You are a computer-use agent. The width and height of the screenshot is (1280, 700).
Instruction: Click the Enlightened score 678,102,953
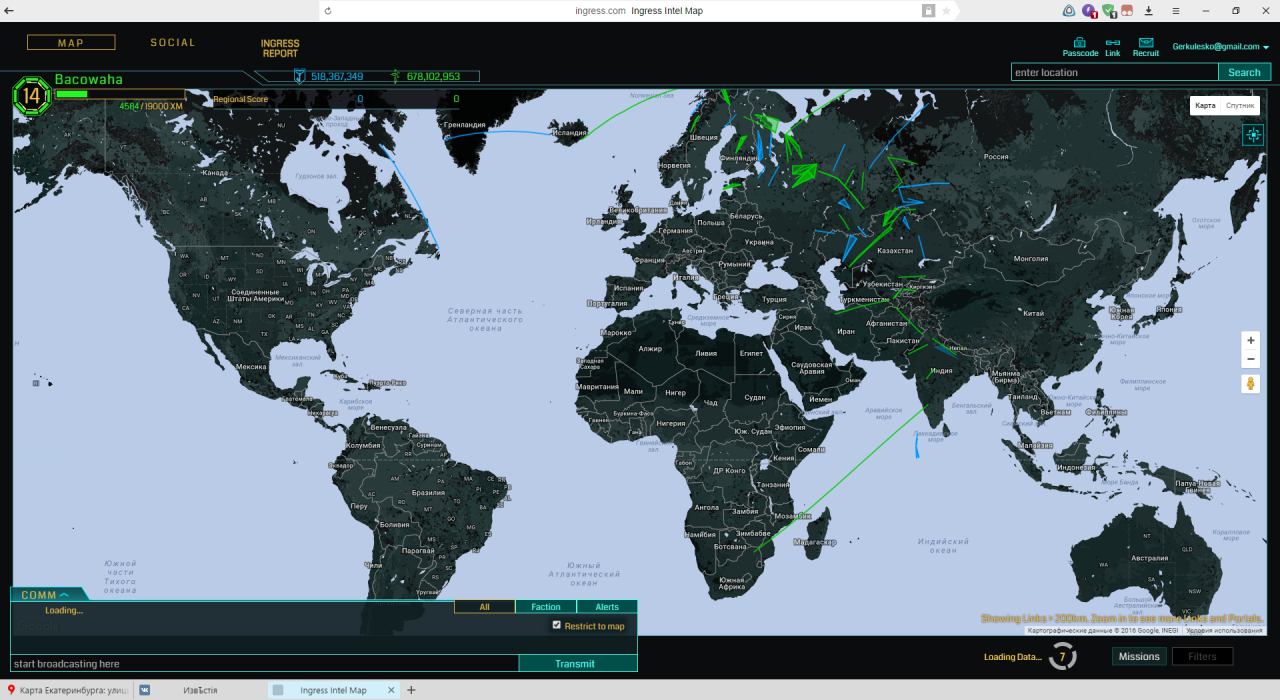433,76
